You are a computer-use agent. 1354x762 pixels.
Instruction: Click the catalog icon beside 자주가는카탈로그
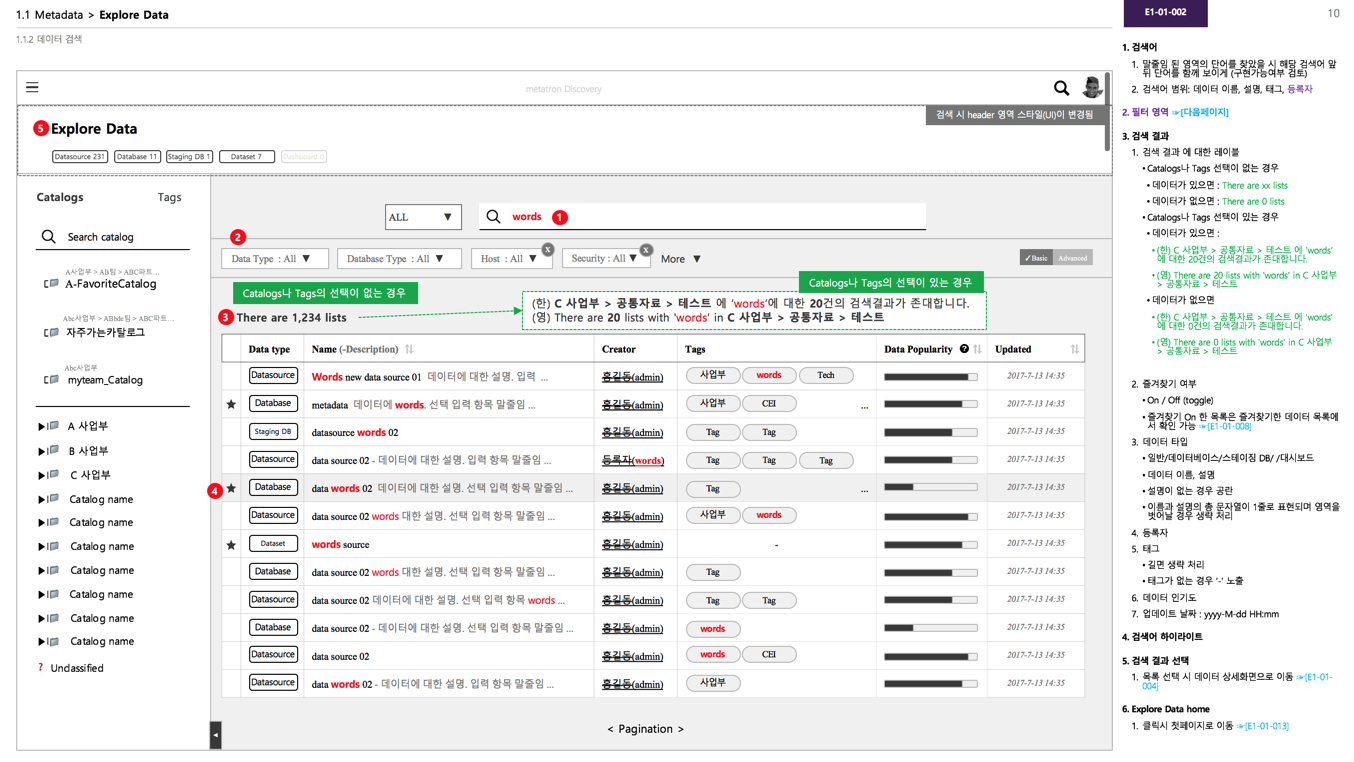pyautogui.click(x=51, y=332)
